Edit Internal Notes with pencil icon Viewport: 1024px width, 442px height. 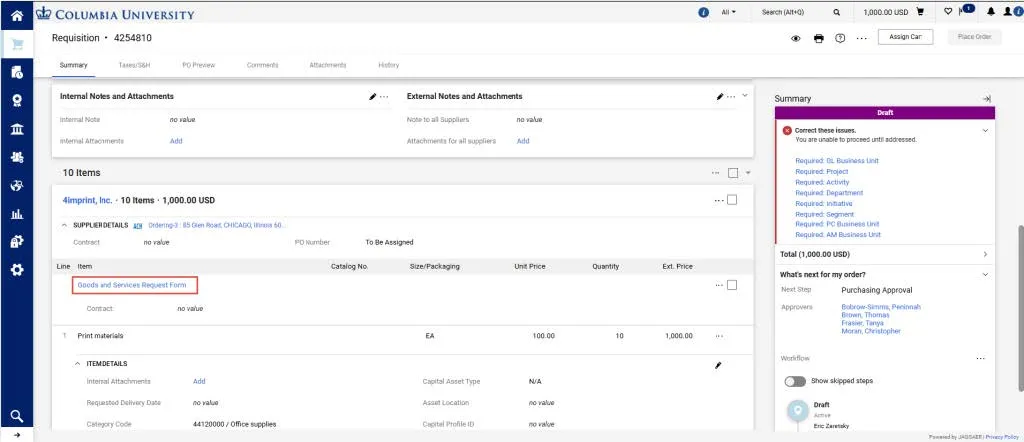[372, 97]
